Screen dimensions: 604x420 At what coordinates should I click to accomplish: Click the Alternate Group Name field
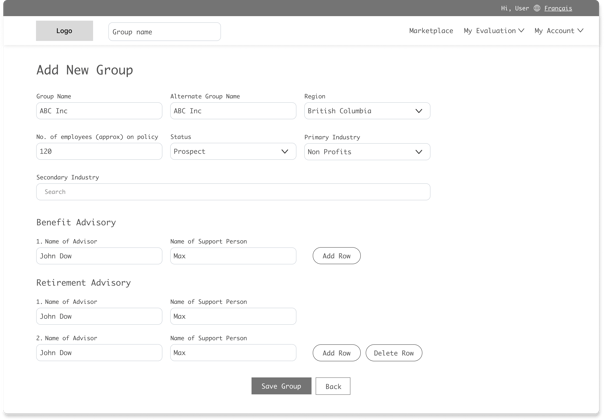(233, 111)
